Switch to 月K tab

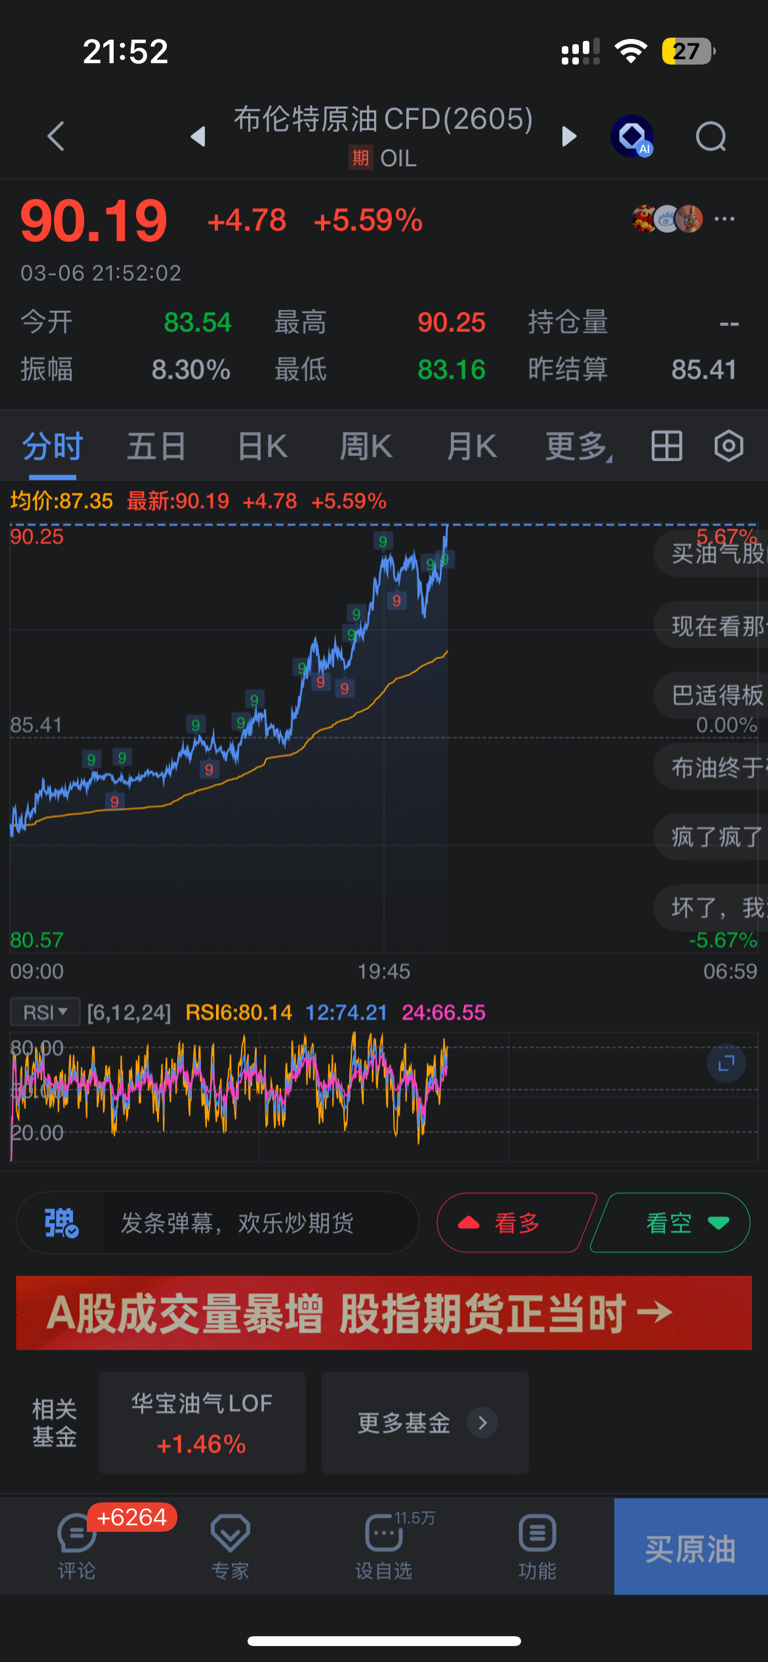point(472,446)
